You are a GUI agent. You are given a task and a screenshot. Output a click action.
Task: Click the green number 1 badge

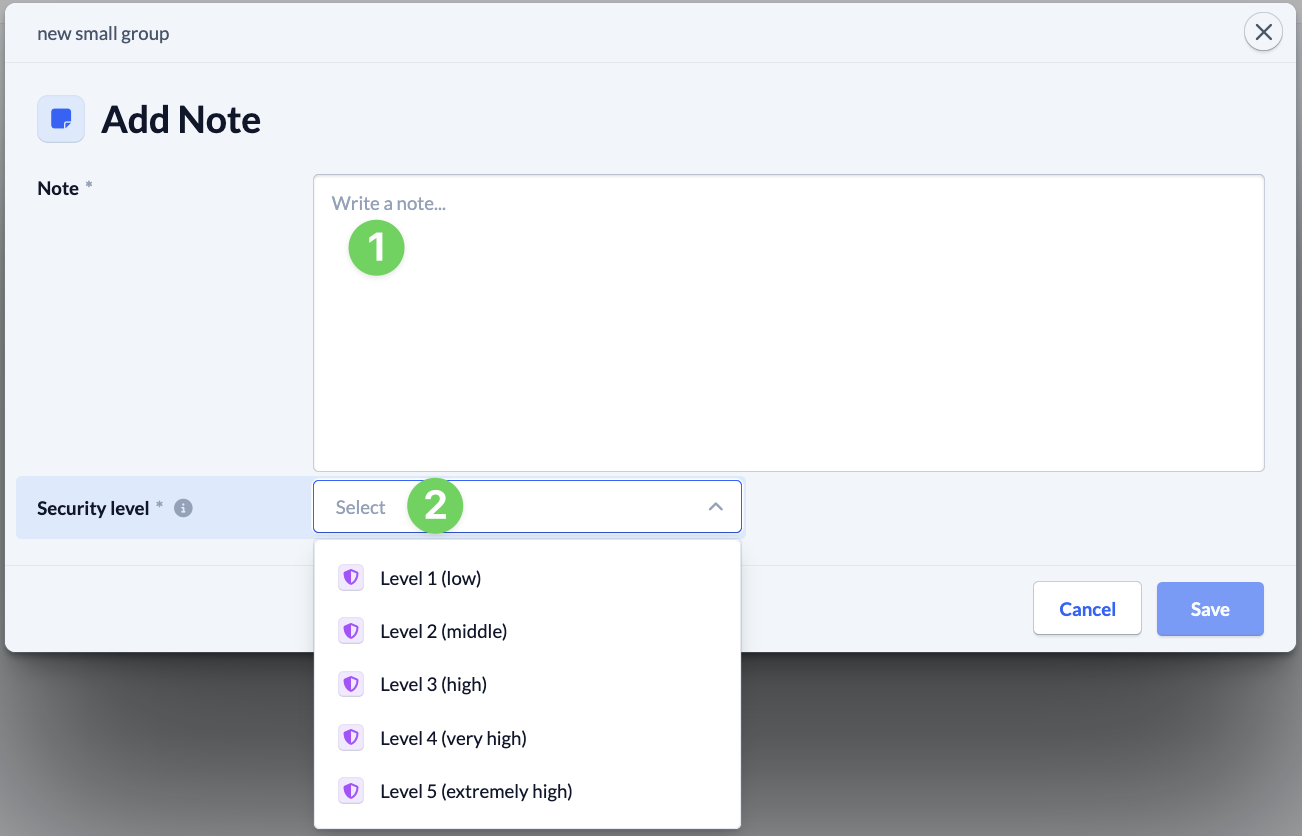[376, 247]
